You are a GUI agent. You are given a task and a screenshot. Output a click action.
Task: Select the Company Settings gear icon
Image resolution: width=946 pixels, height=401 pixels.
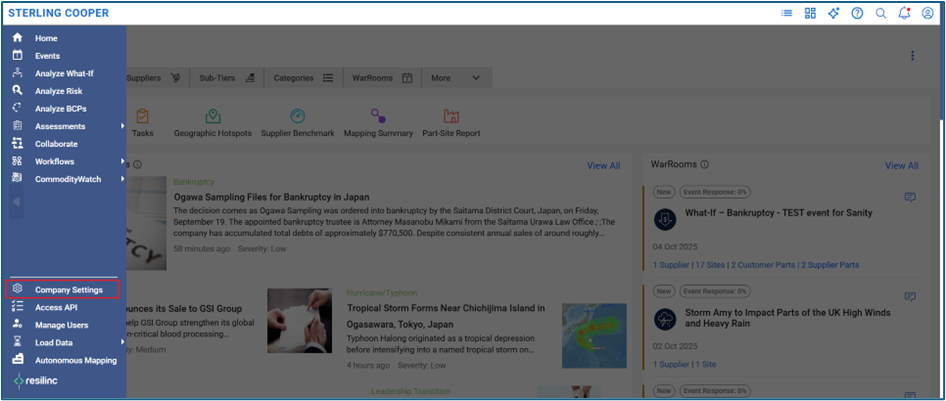tap(17, 289)
